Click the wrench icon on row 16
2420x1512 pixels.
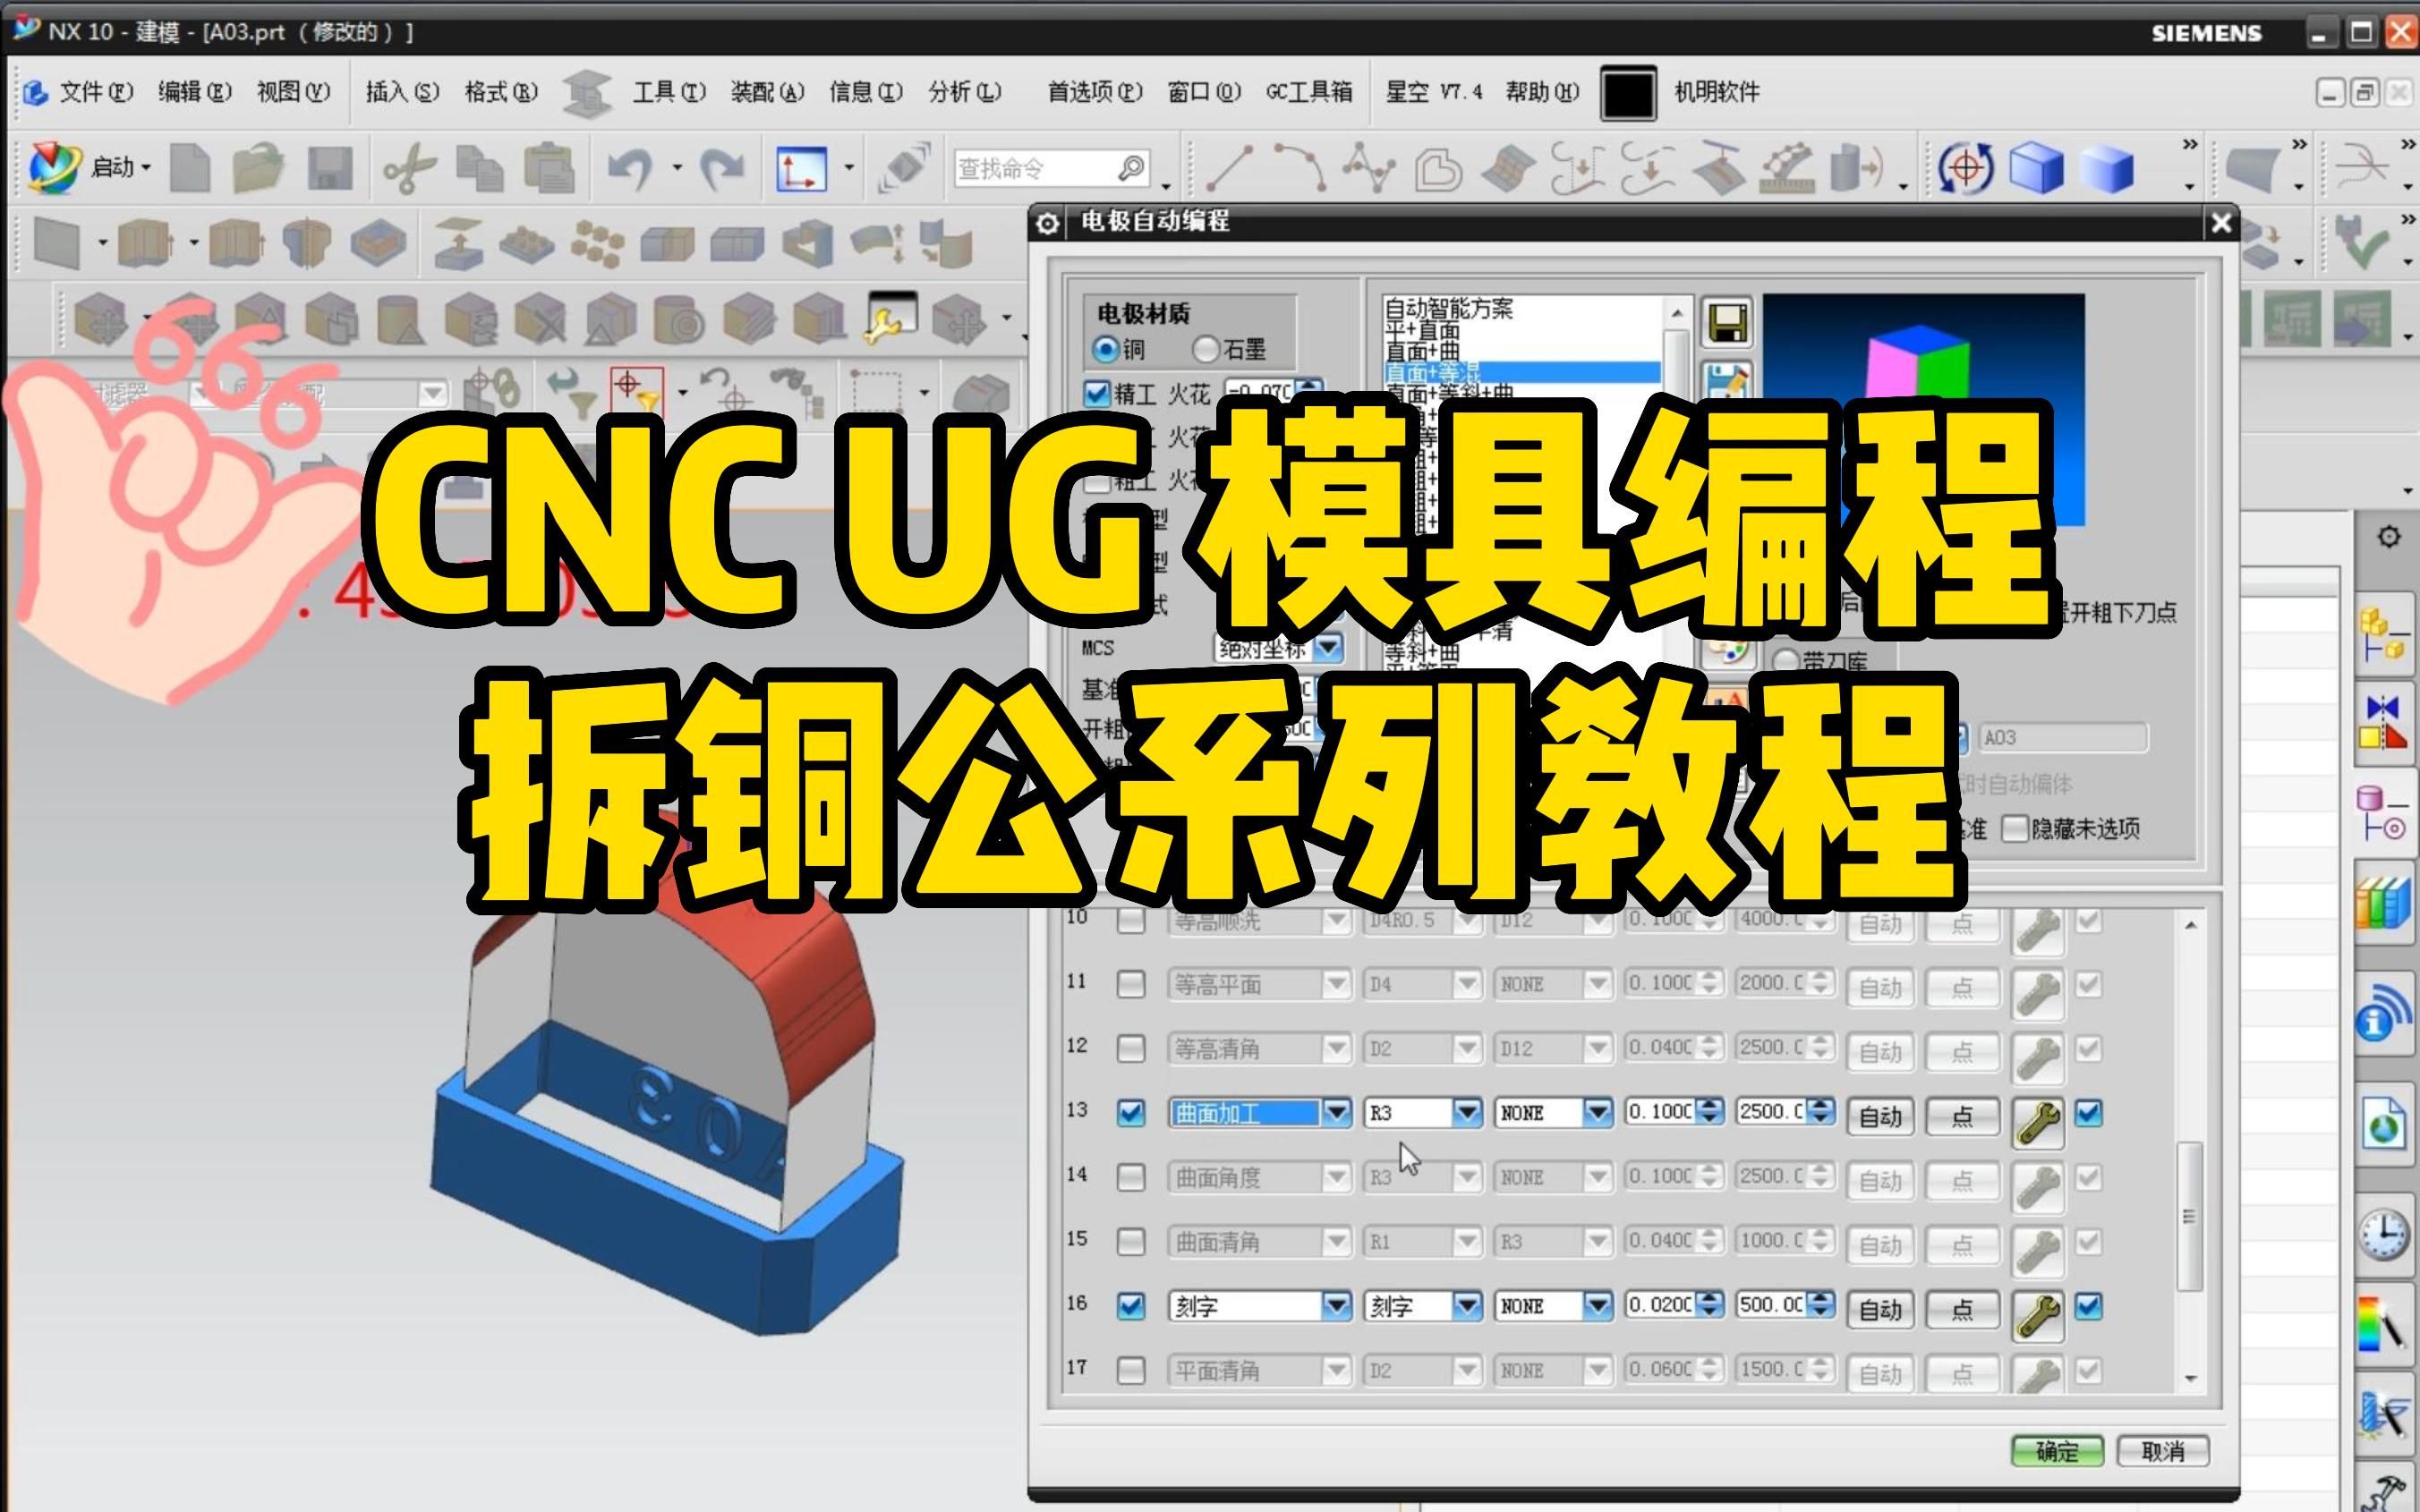point(2037,1314)
